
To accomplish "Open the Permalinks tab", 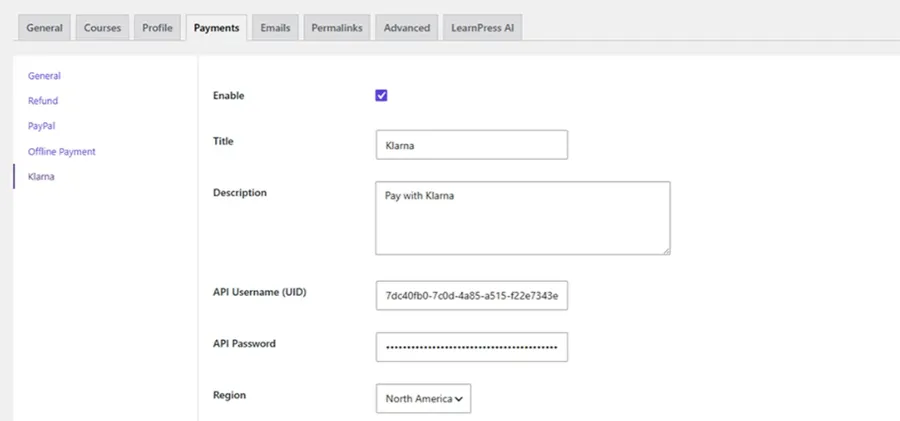I will (337, 28).
